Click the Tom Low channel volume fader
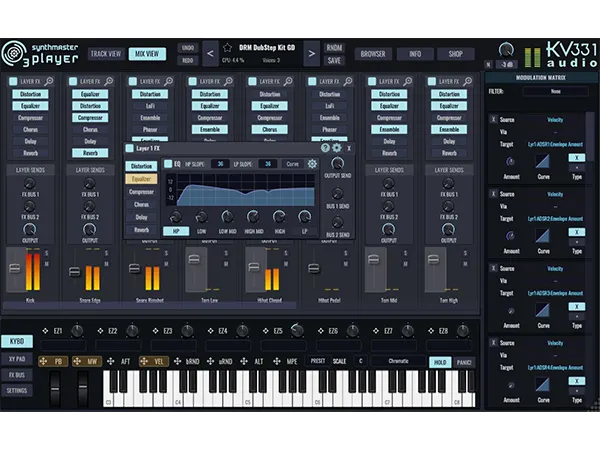Image resolution: width=600 pixels, height=450 pixels. (x=194, y=259)
